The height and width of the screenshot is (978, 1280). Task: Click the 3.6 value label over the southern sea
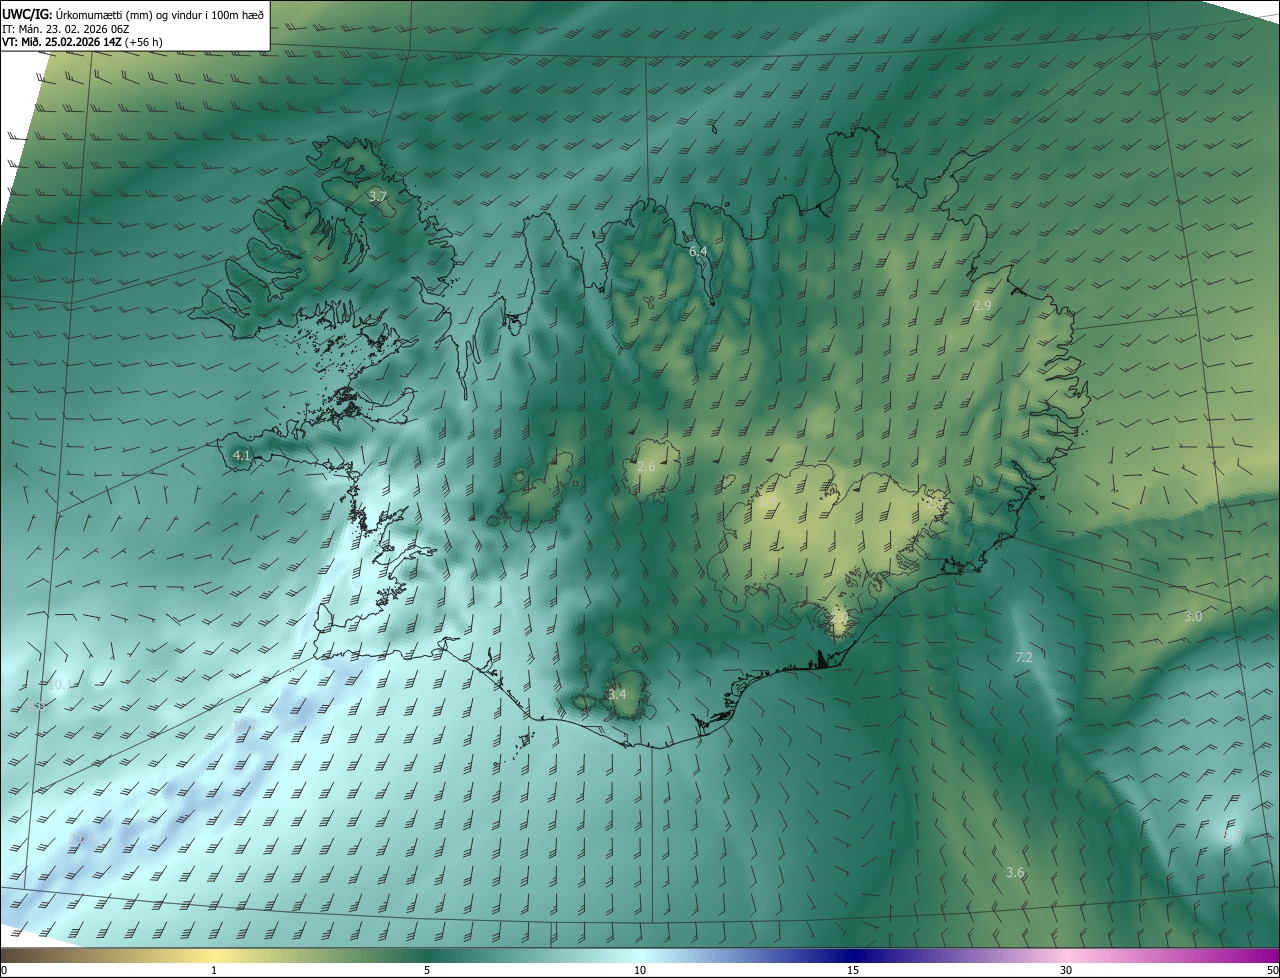click(1015, 873)
